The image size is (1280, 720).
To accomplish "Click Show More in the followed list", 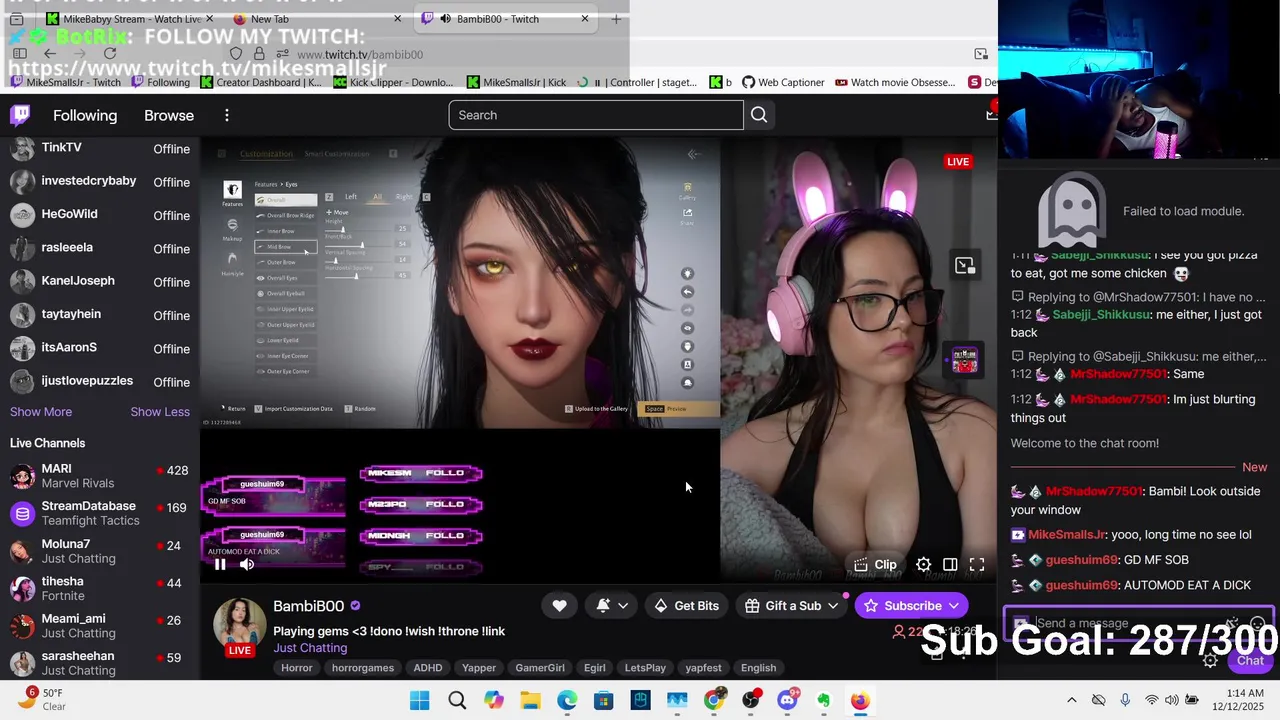I will click(41, 412).
